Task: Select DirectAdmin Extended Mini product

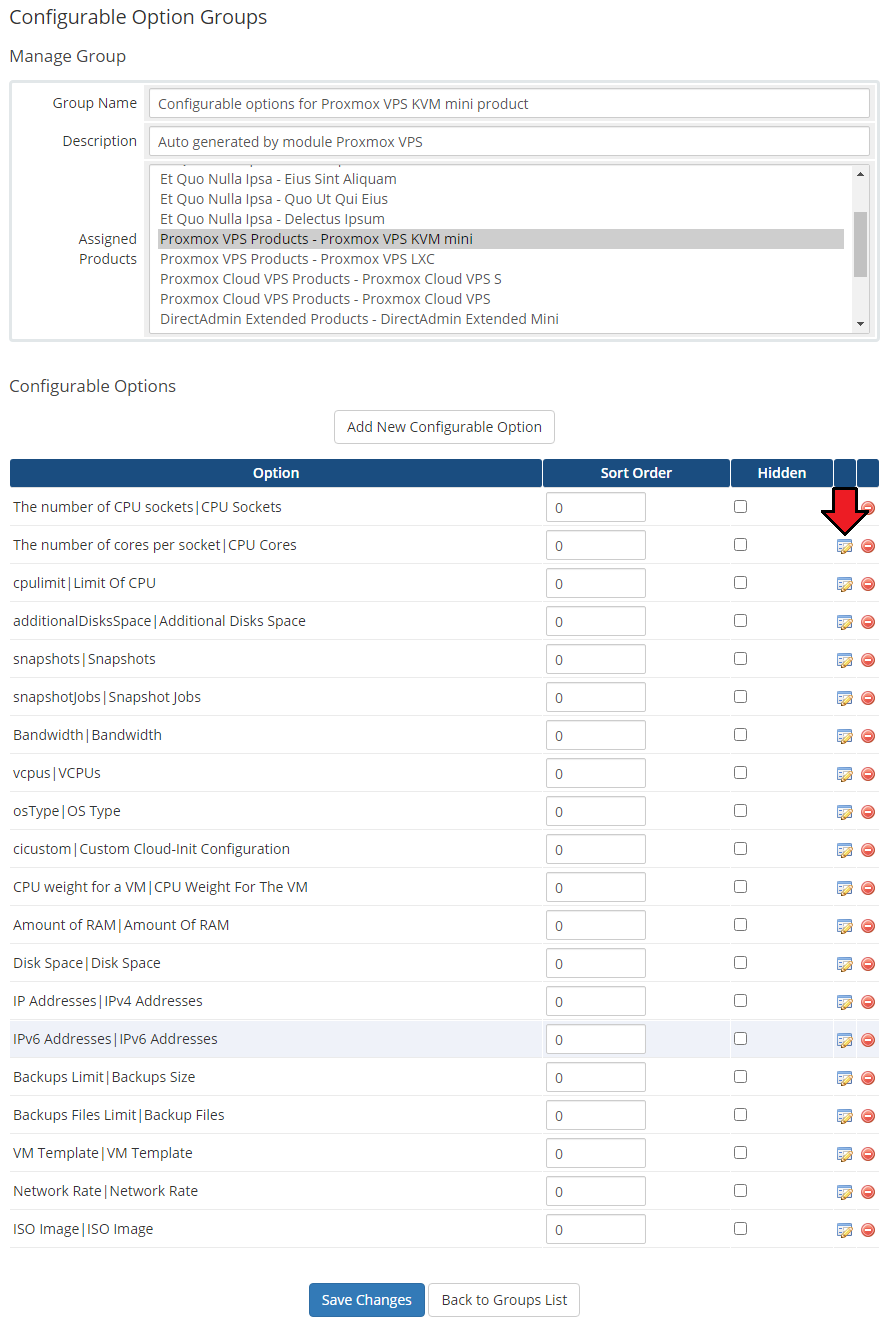Action: (501, 319)
